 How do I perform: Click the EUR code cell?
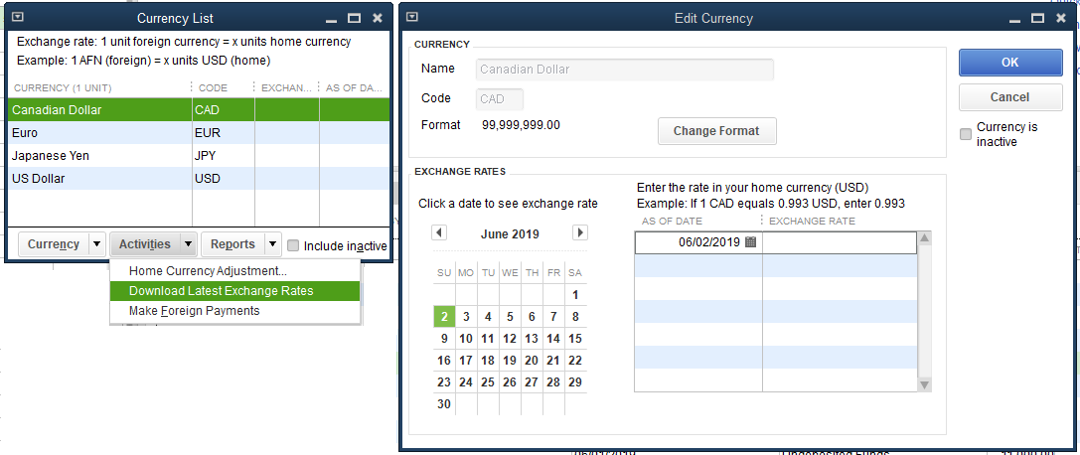click(x=223, y=133)
